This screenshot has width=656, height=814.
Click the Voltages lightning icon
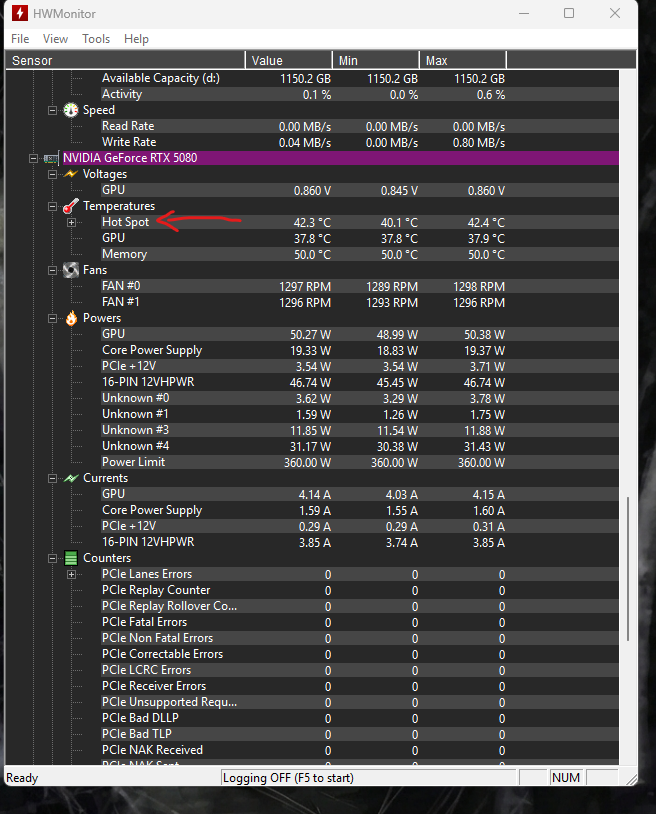tap(71, 174)
